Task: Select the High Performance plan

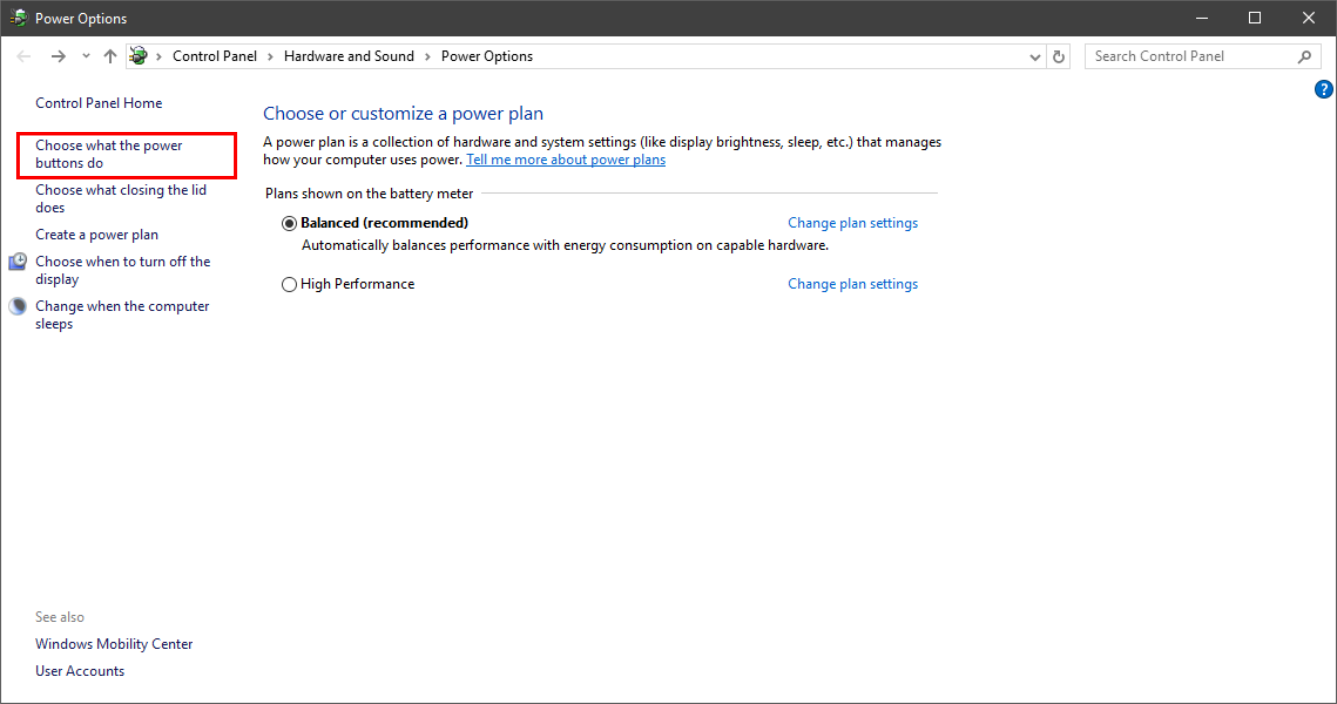Action: [x=290, y=284]
